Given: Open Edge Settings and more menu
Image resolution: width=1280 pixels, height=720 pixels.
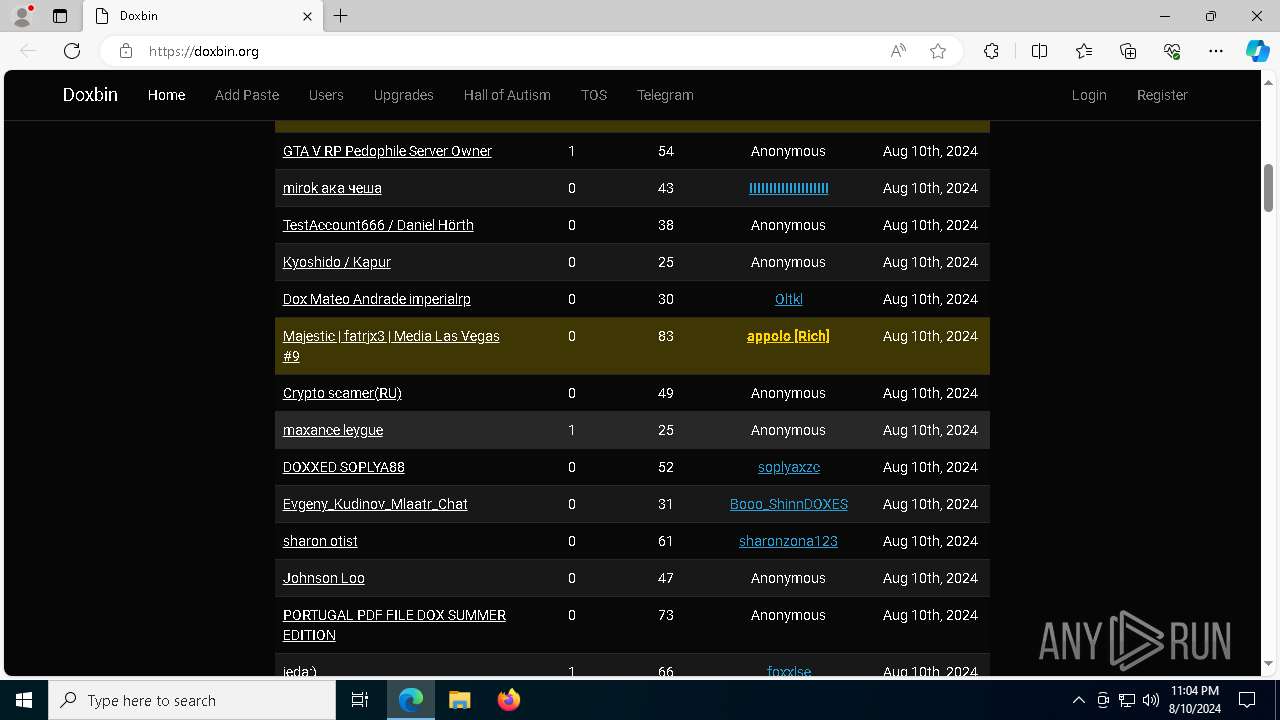Looking at the screenshot, I should point(1216,51).
